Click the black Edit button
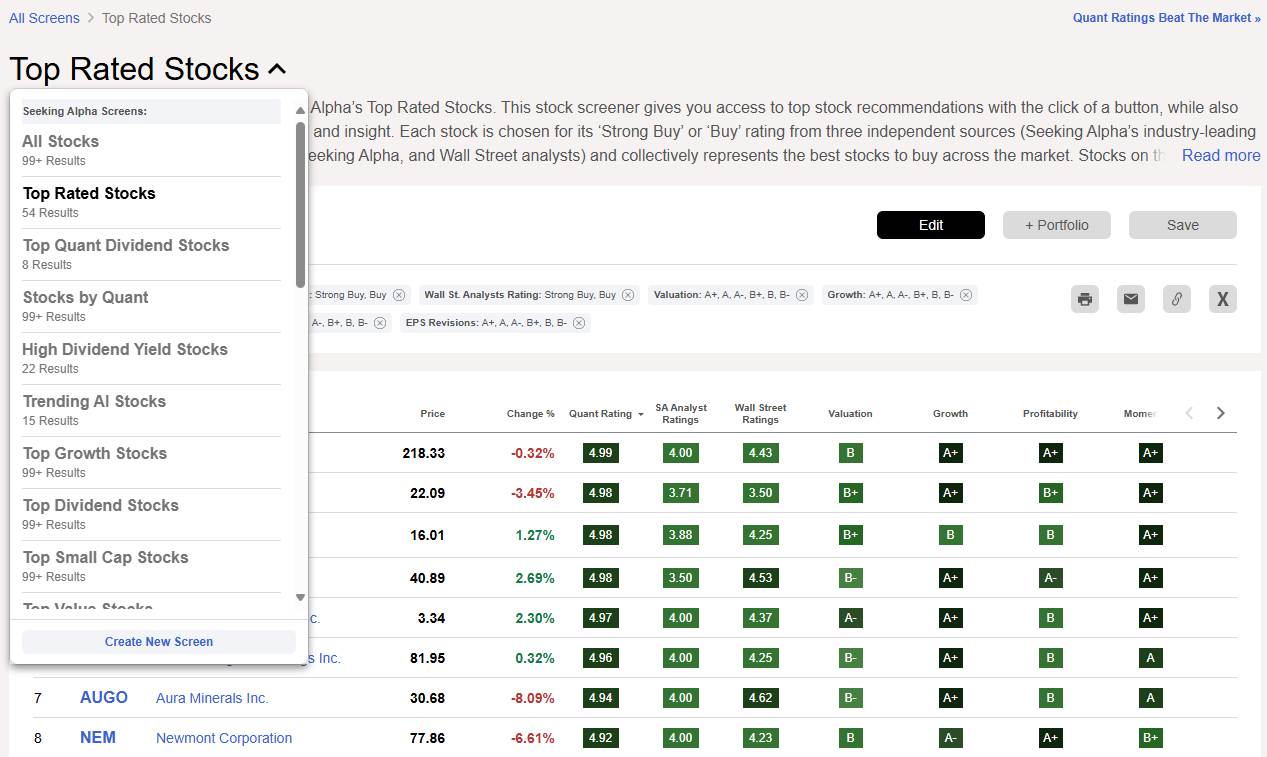This screenshot has width=1267, height=757. 930,225
